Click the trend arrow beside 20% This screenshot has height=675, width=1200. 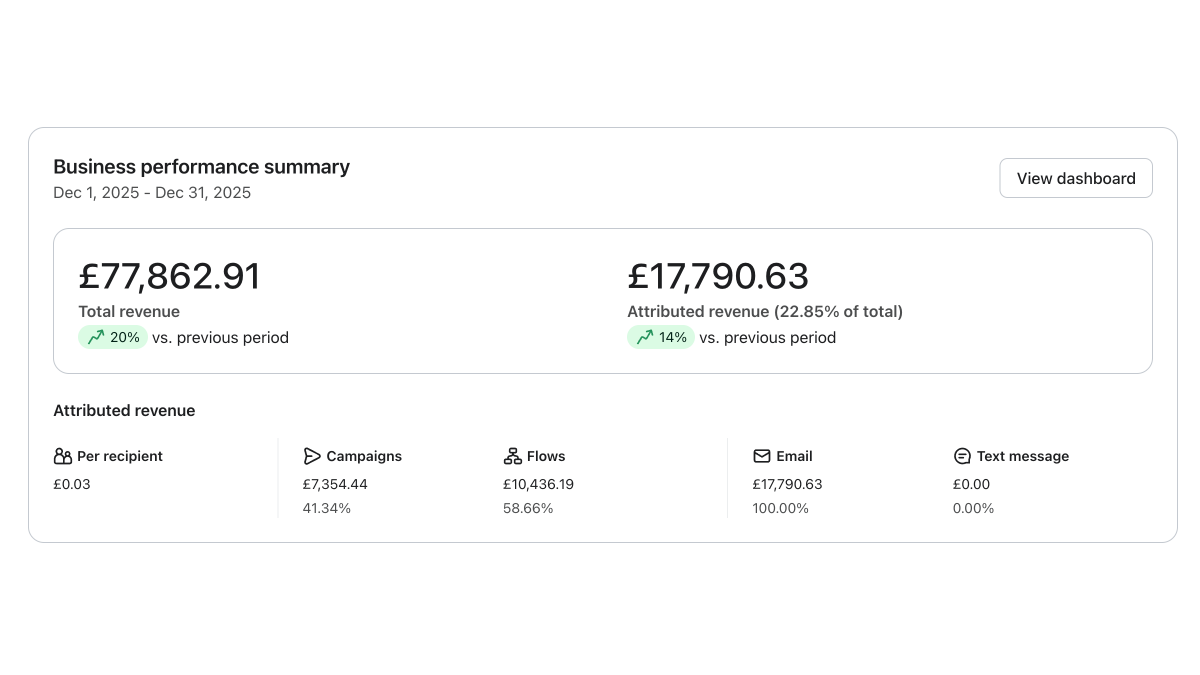96,338
